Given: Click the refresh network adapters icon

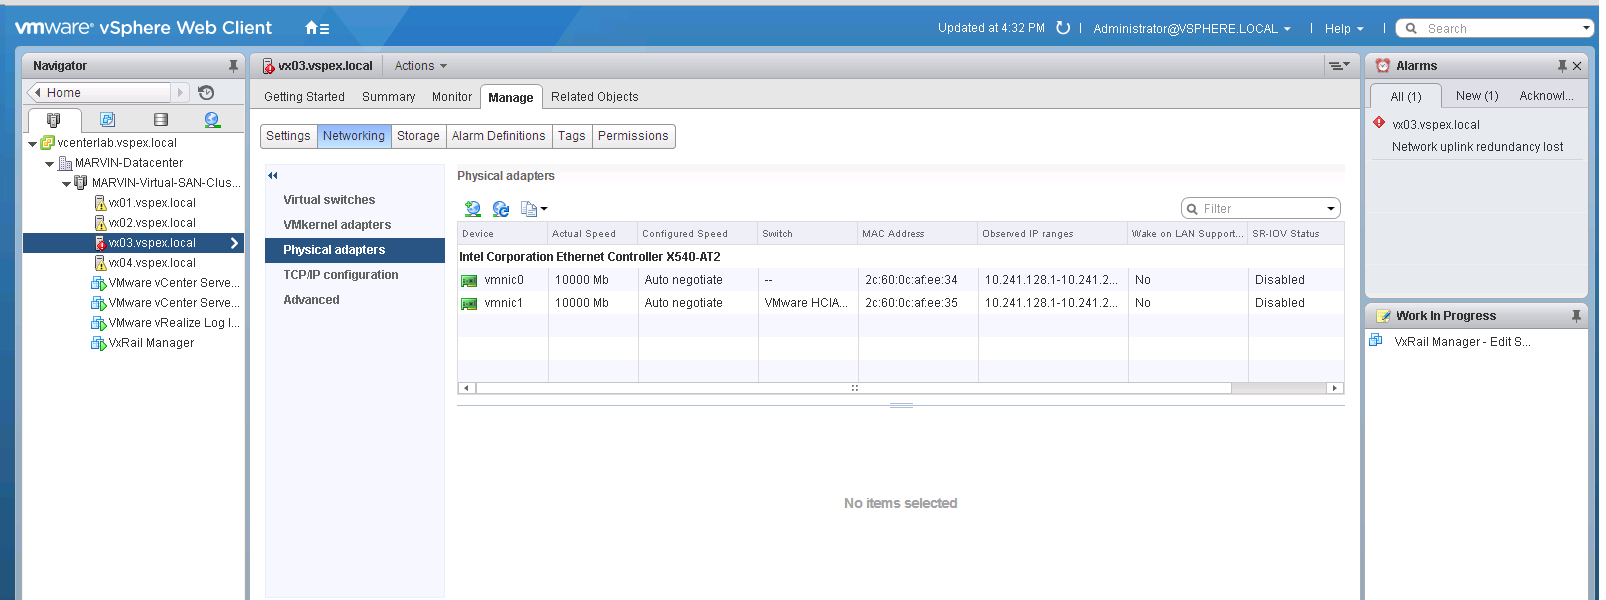Looking at the screenshot, I should point(501,209).
